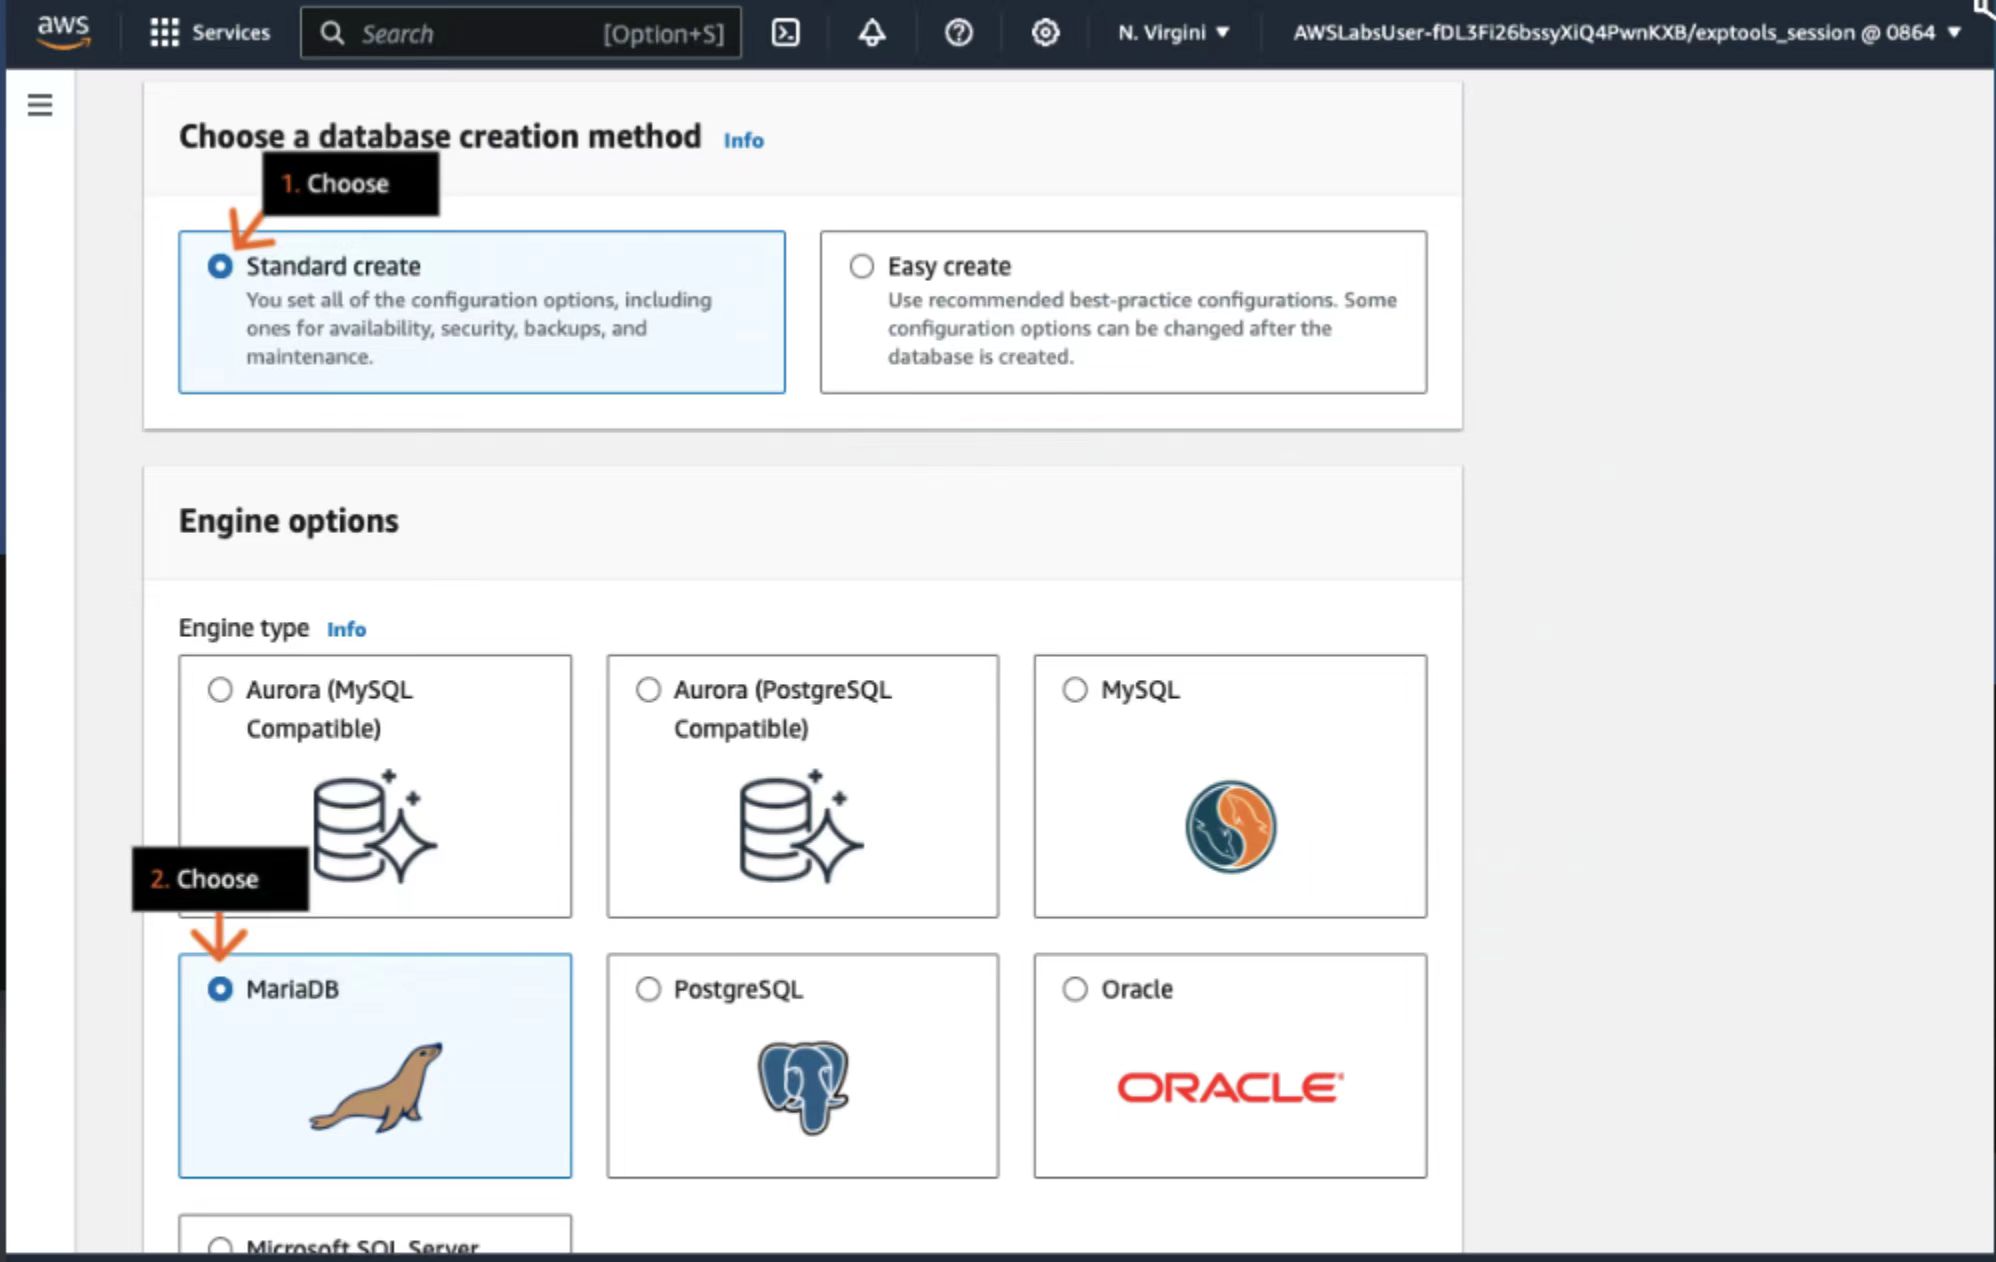Choose Aurora (MySQL Compatible) radio button
This screenshot has width=1996, height=1262.
tap(220, 689)
